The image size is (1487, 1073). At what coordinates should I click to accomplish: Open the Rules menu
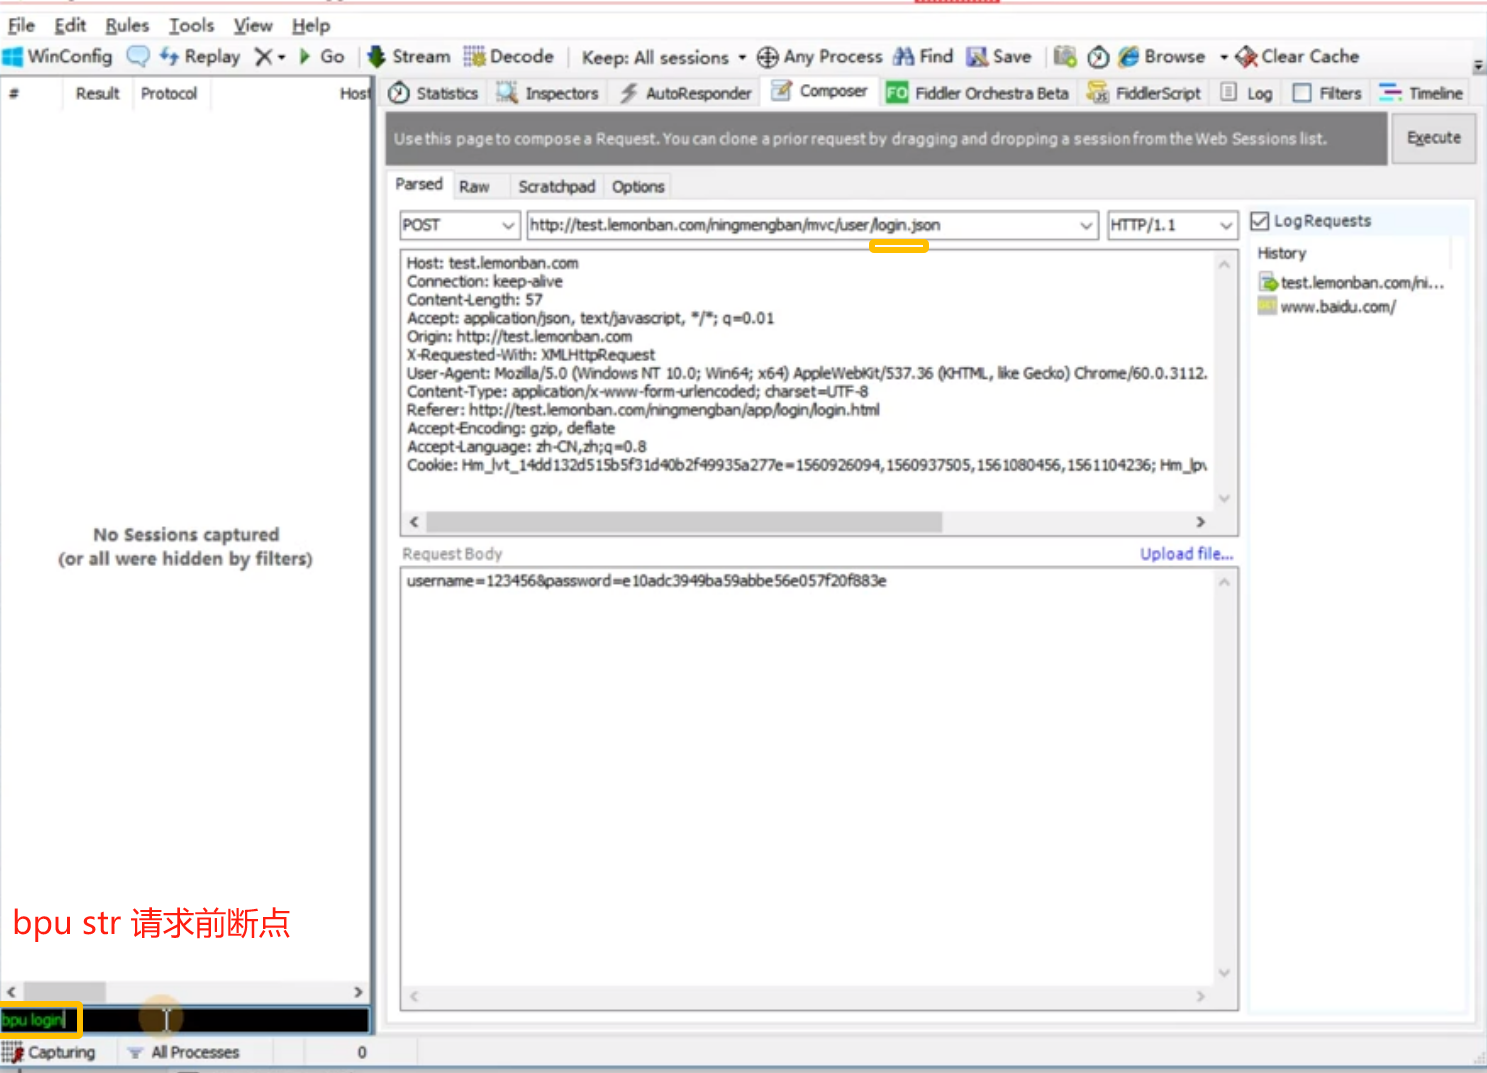[127, 25]
